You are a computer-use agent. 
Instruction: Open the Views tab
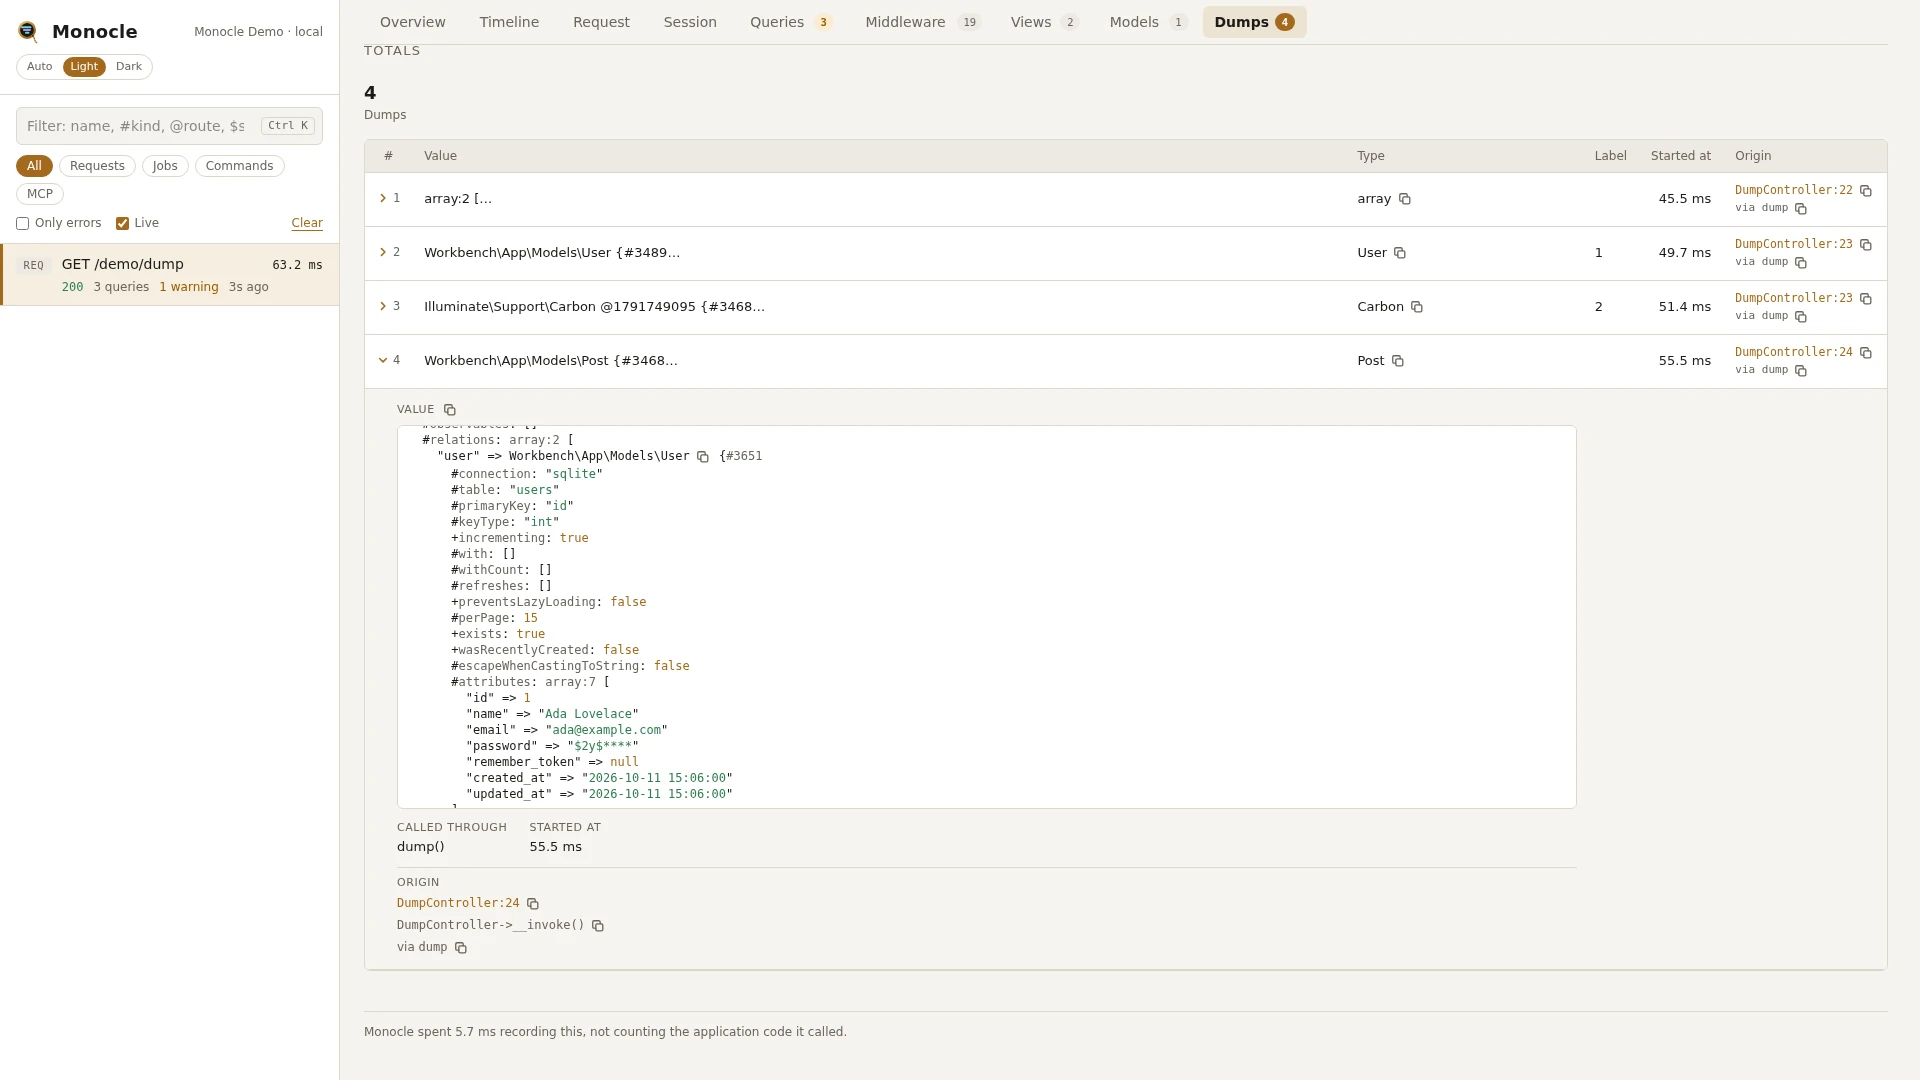(x=1044, y=22)
